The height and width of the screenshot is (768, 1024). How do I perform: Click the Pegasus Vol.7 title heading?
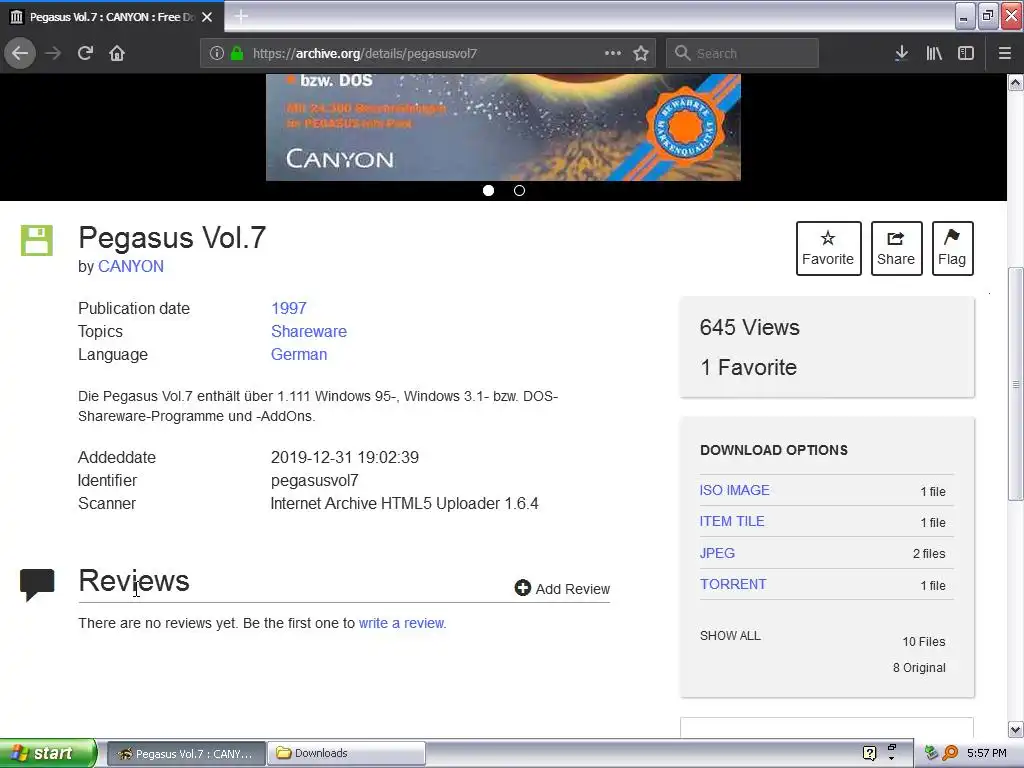coord(172,238)
